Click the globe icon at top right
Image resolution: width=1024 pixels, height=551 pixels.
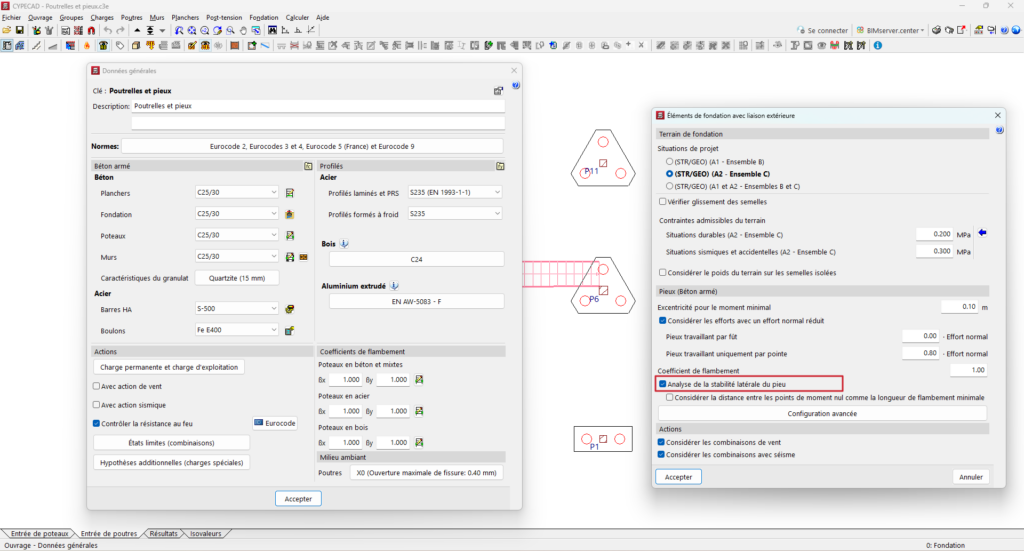(1016, 31)
